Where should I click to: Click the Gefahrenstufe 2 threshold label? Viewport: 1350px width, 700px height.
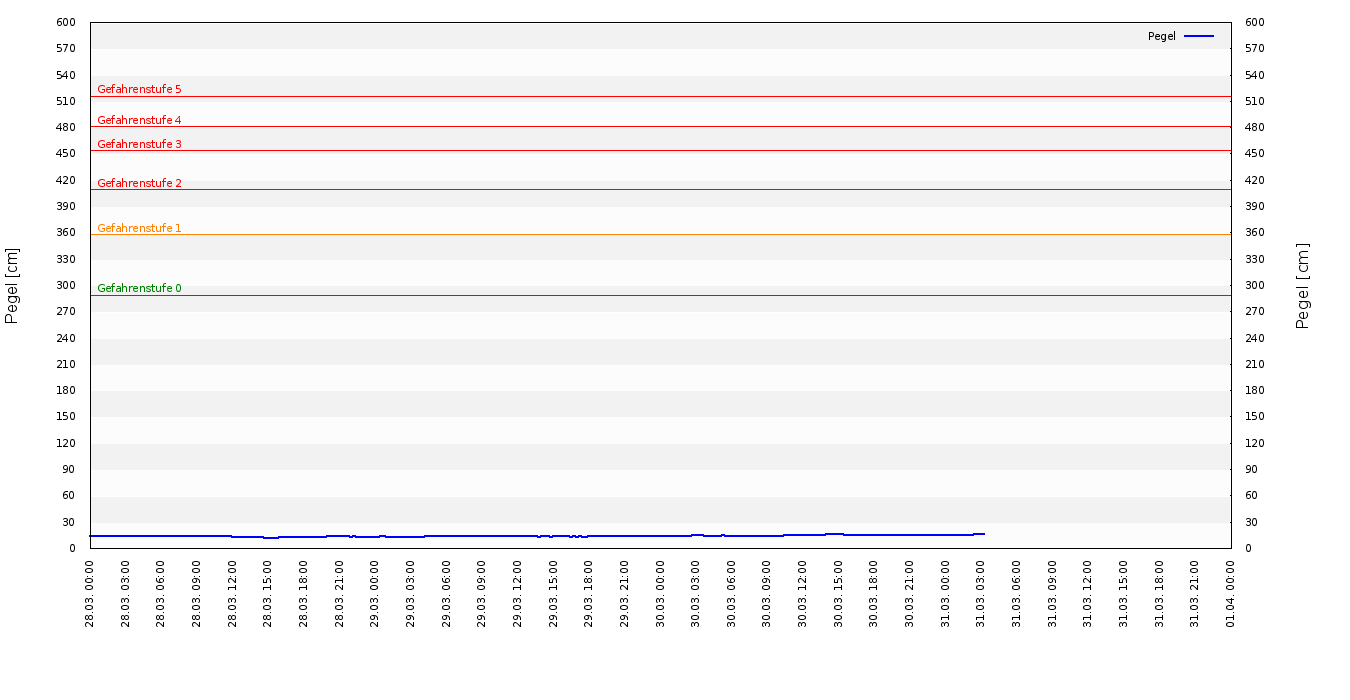tap(139, 183)
